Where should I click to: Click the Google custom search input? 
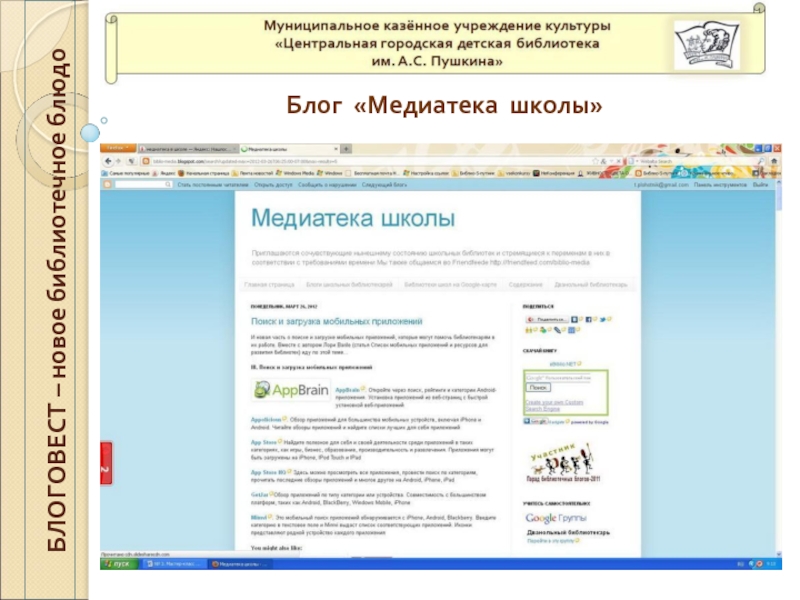tap(558, 378)
